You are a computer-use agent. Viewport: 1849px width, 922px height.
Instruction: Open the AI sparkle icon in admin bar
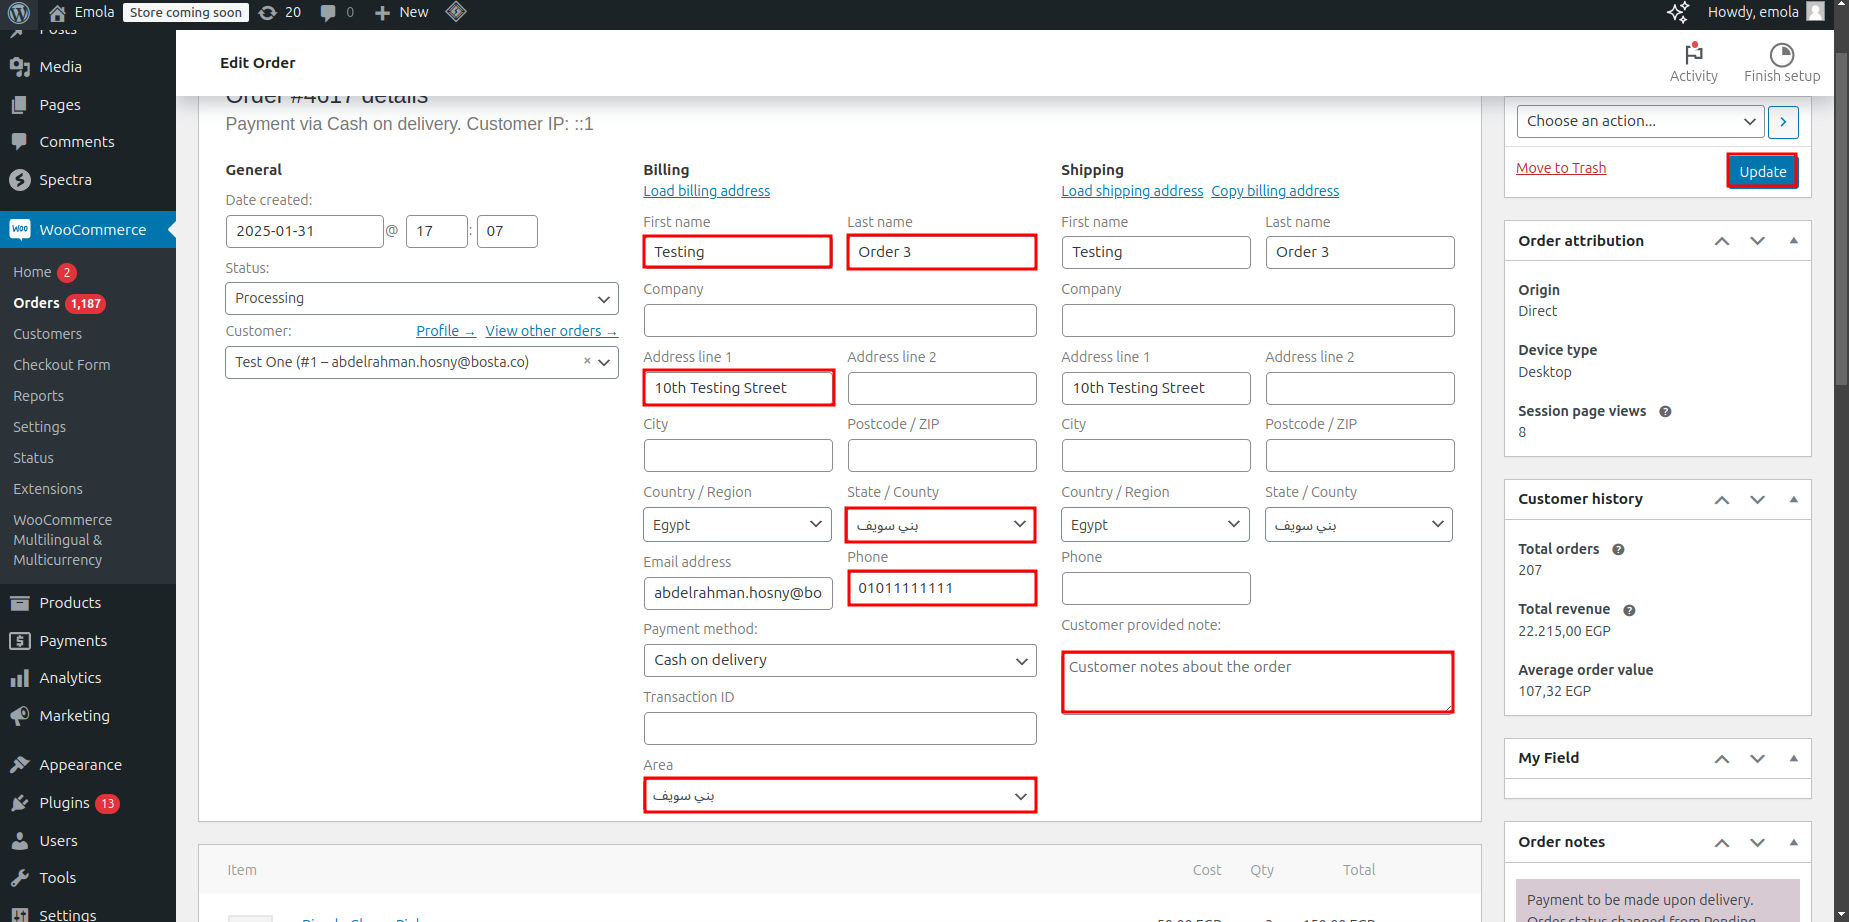click(1678, 12)
